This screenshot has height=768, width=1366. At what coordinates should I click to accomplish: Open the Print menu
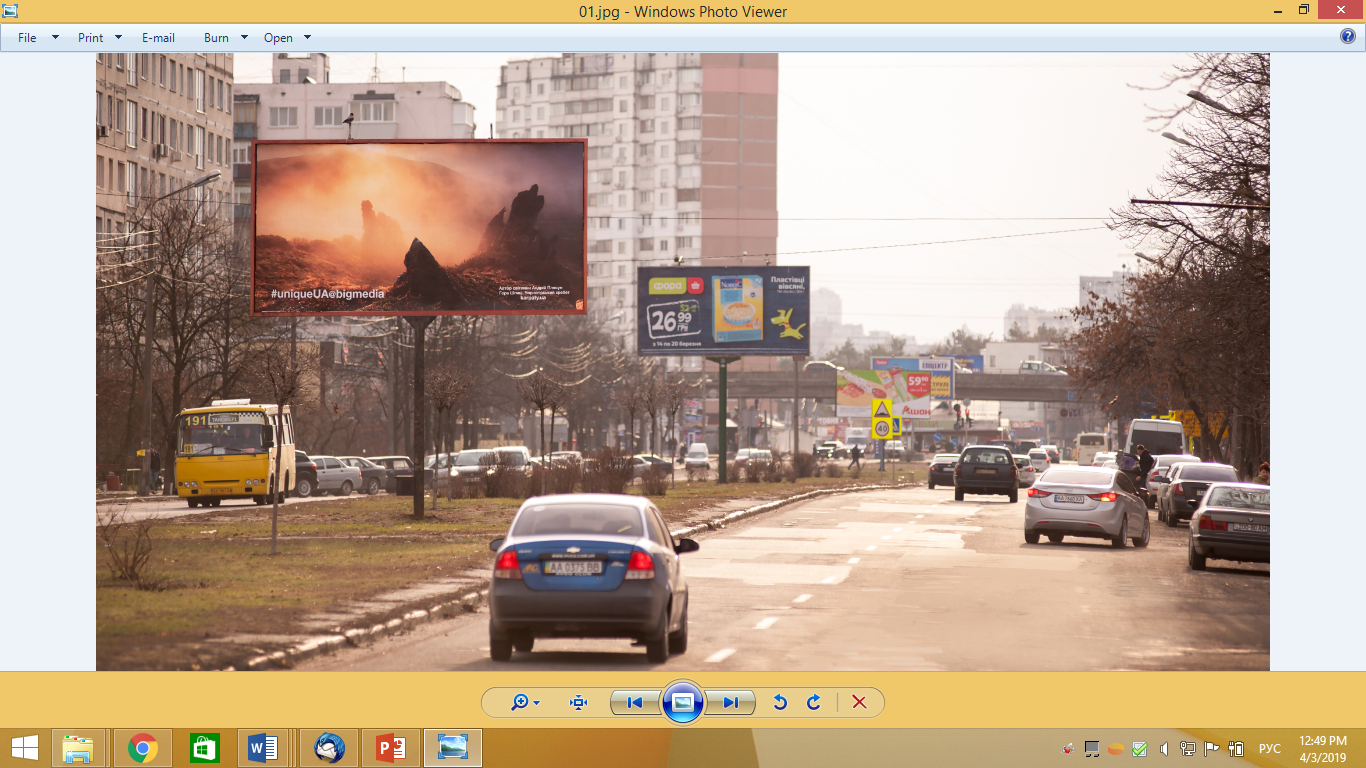[90, 38]
